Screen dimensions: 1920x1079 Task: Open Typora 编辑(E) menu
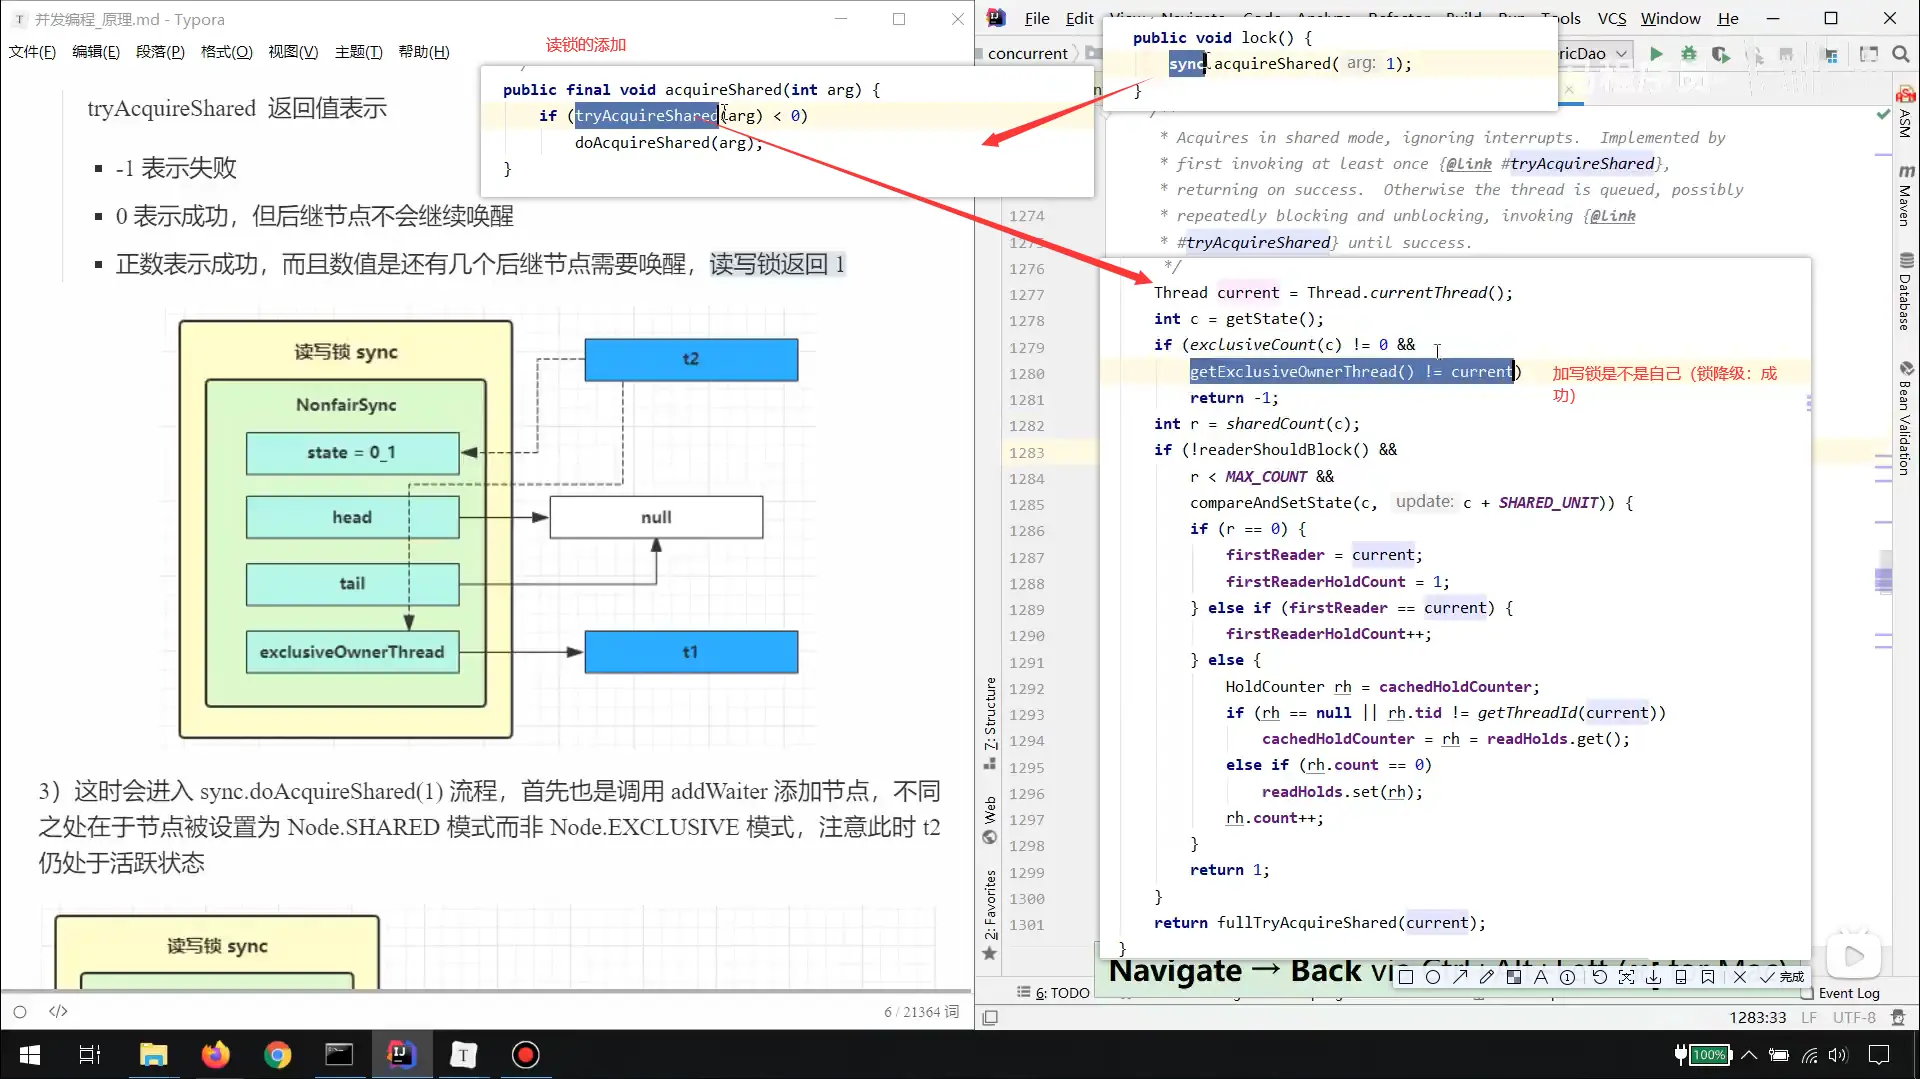tap(96, 52)
